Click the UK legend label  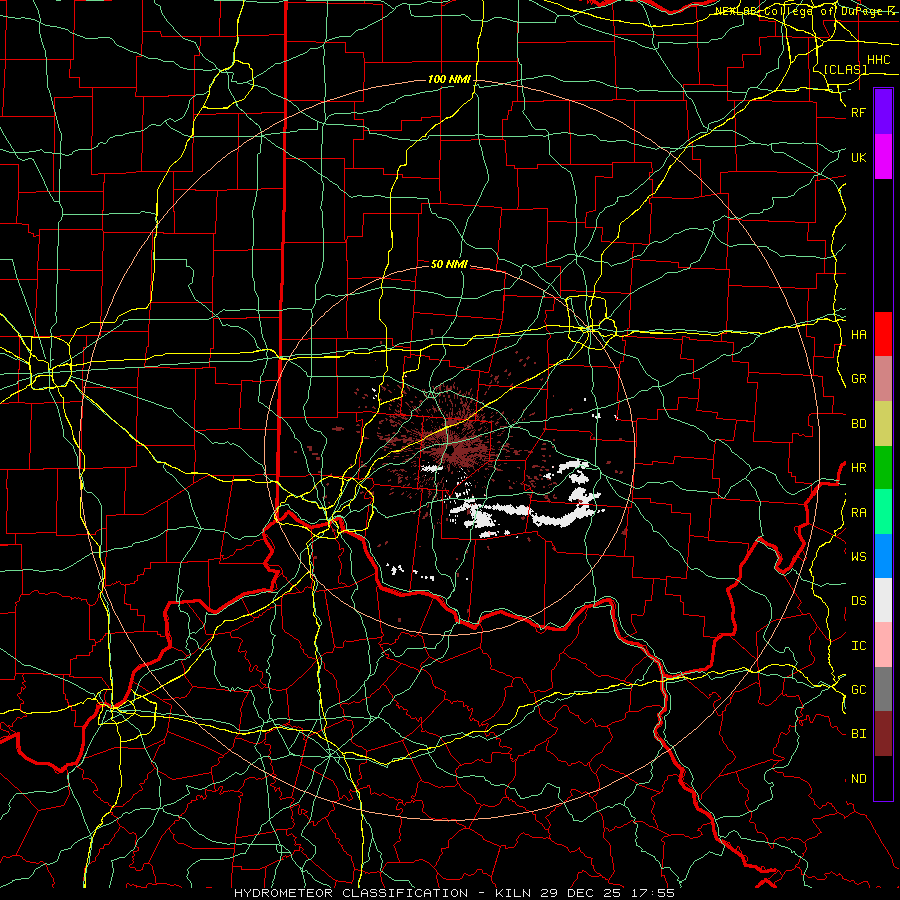(858, 157)
